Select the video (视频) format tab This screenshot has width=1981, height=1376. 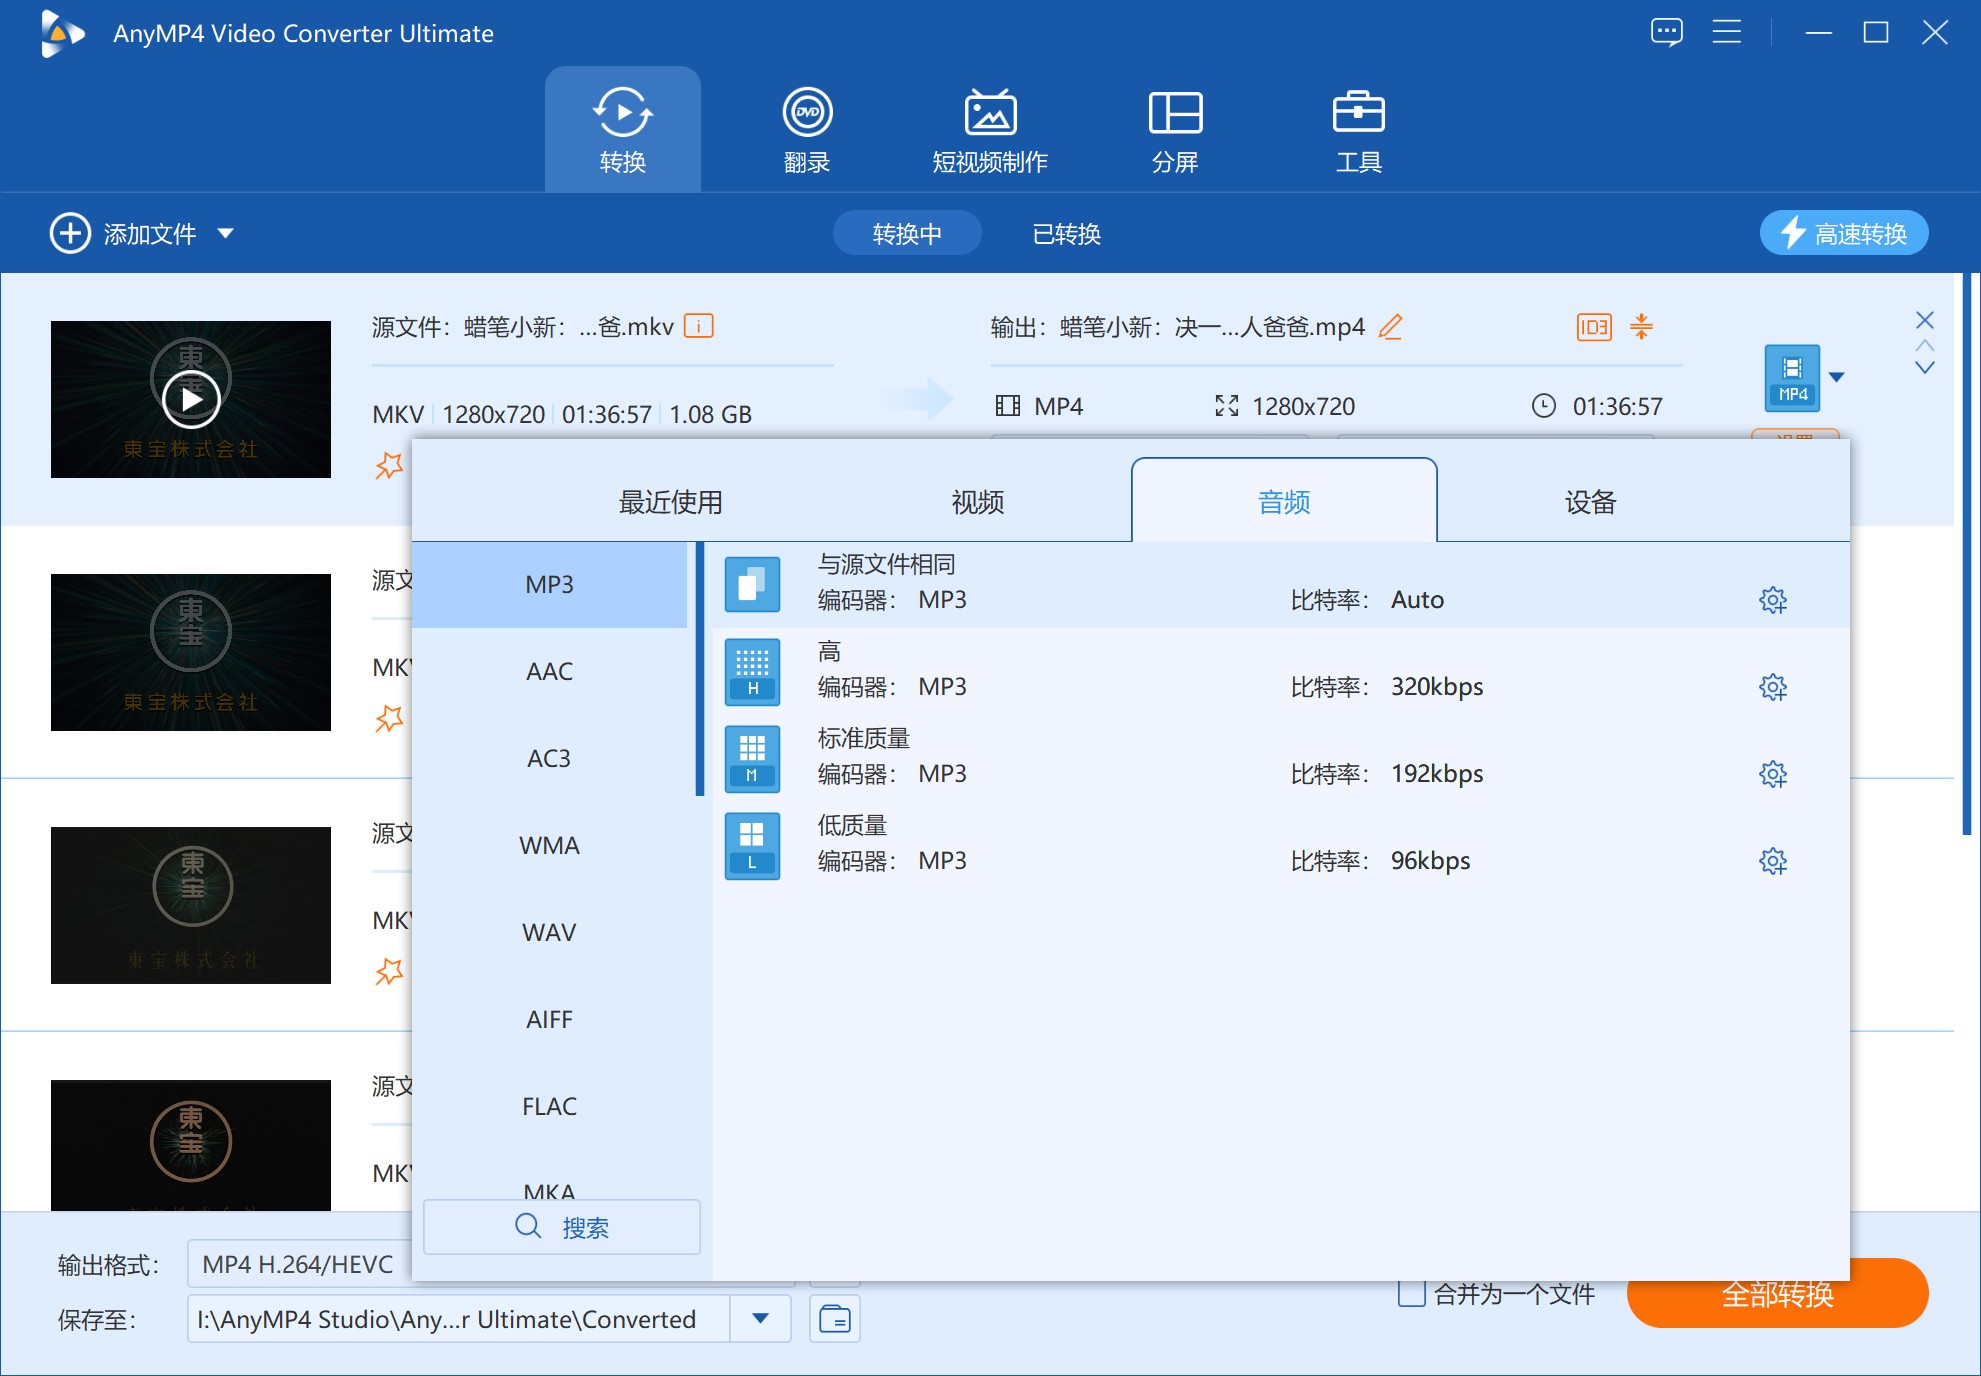(977, 501)
